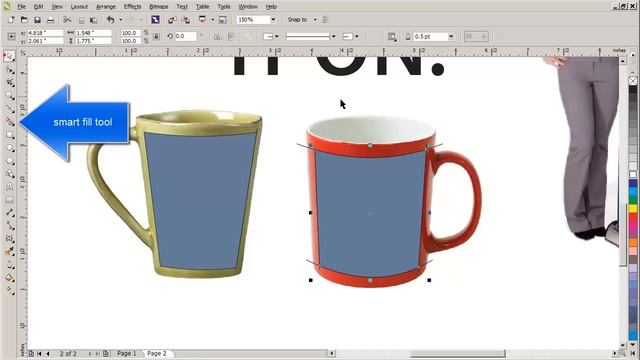Switch to Page 1 tab

127,353
